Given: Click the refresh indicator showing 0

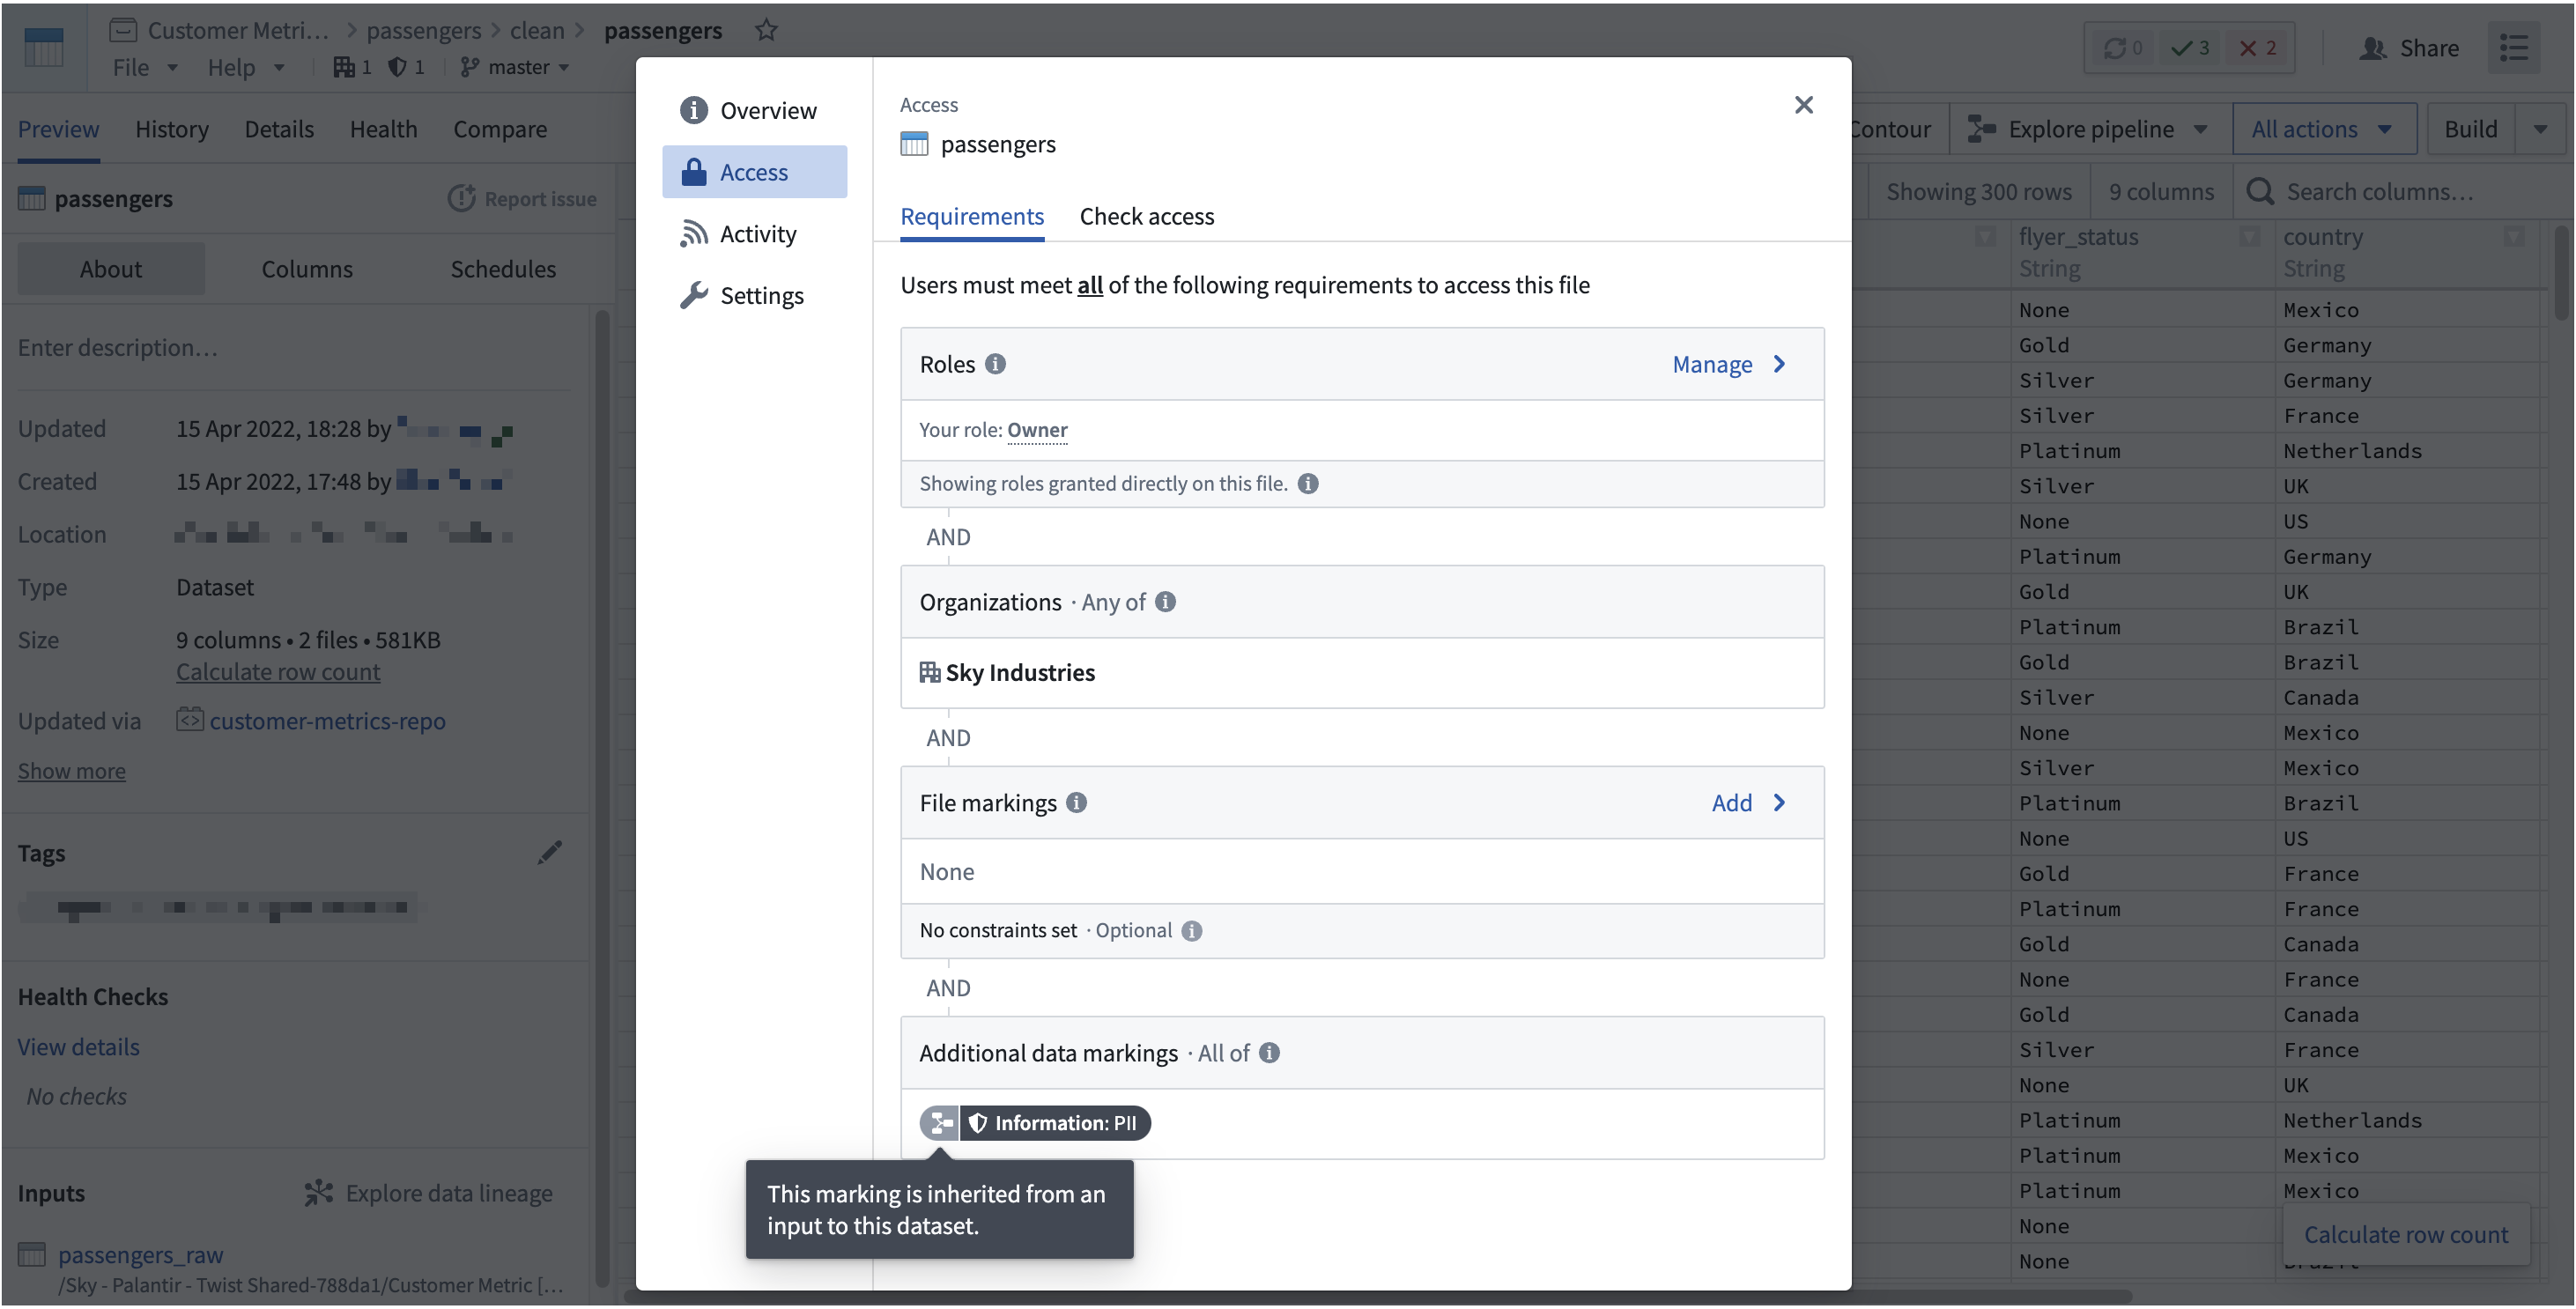Looking at the screenshot, I should coord(2122,48).
